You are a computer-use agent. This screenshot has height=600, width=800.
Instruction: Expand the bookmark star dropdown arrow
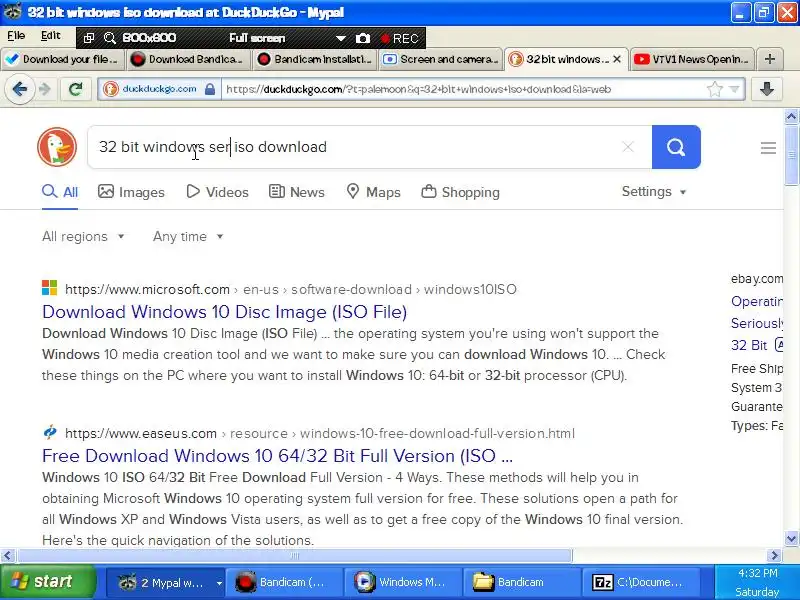[734, 89]
